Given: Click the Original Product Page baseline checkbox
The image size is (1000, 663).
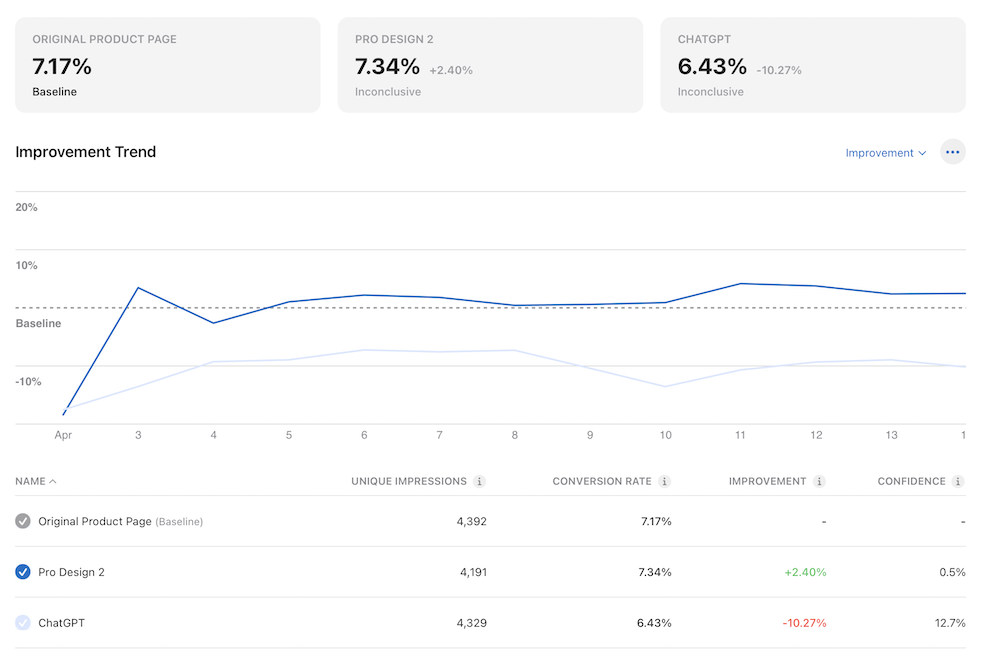Looking at the screenshot, I should click(x=22, y=521).
